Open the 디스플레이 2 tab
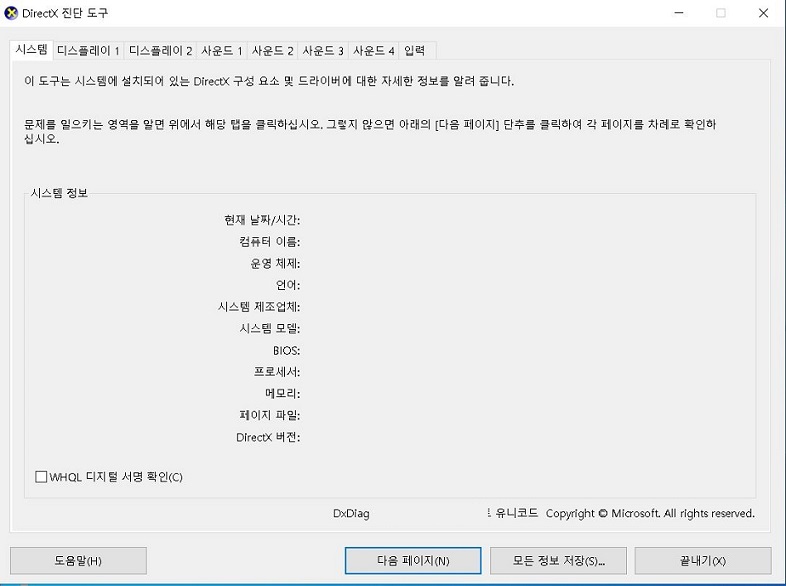Screen dimensions: 786x586 click(160, 51)
